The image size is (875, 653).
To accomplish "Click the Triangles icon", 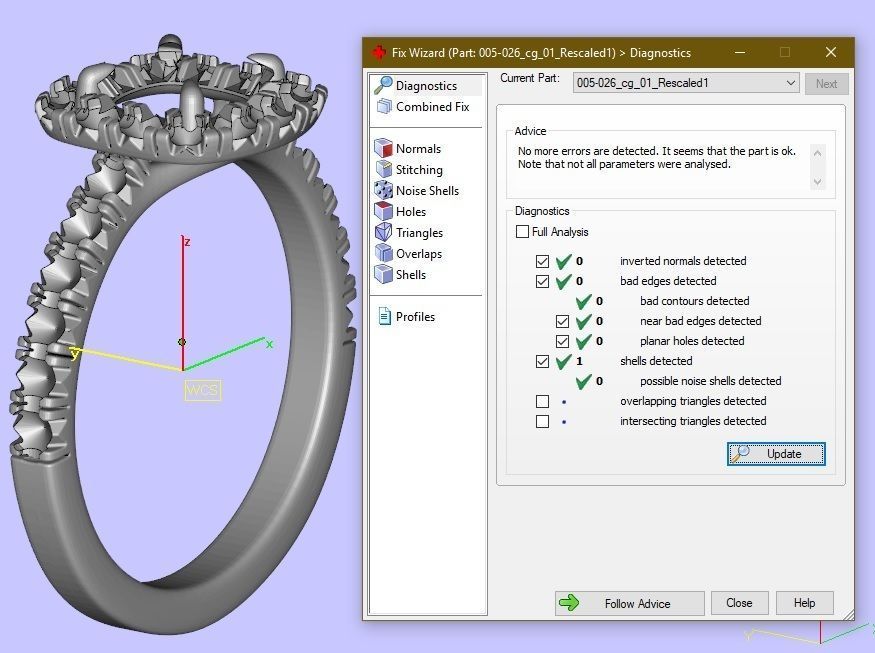I will click(383, 232).
